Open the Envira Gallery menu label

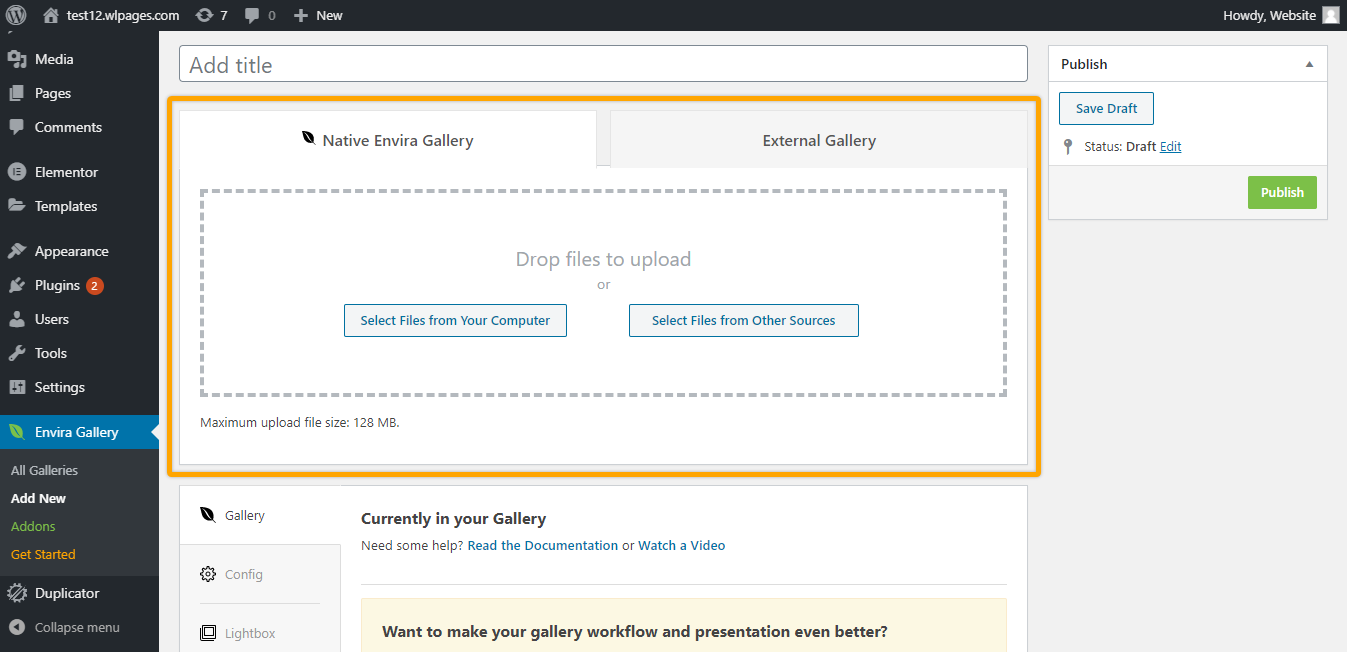click(77, 432)
